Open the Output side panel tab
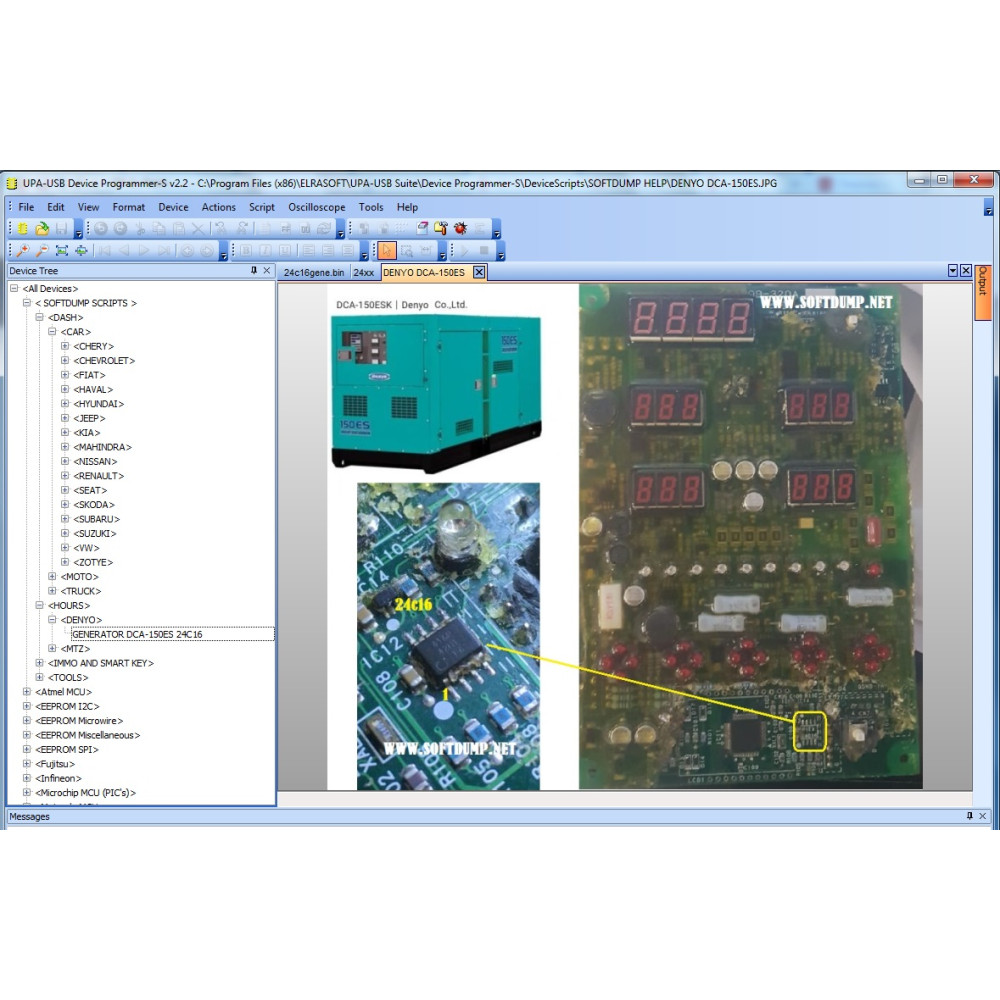 pyautogui.click(x=982, y=291)
